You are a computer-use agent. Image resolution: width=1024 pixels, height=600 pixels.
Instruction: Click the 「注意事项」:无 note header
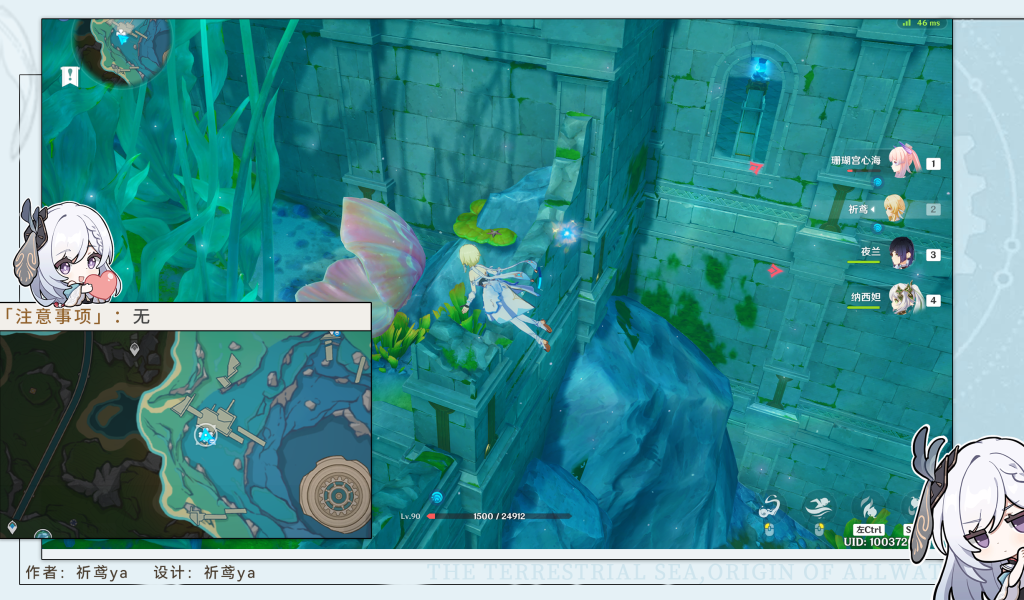pyautogui.click(x=76, y=317)
